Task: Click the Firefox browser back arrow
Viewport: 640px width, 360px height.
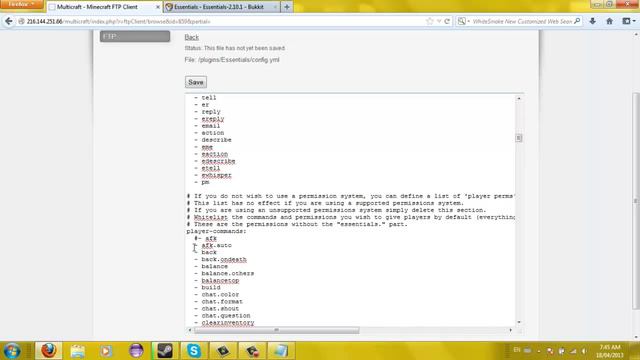Action: [9, 21]
